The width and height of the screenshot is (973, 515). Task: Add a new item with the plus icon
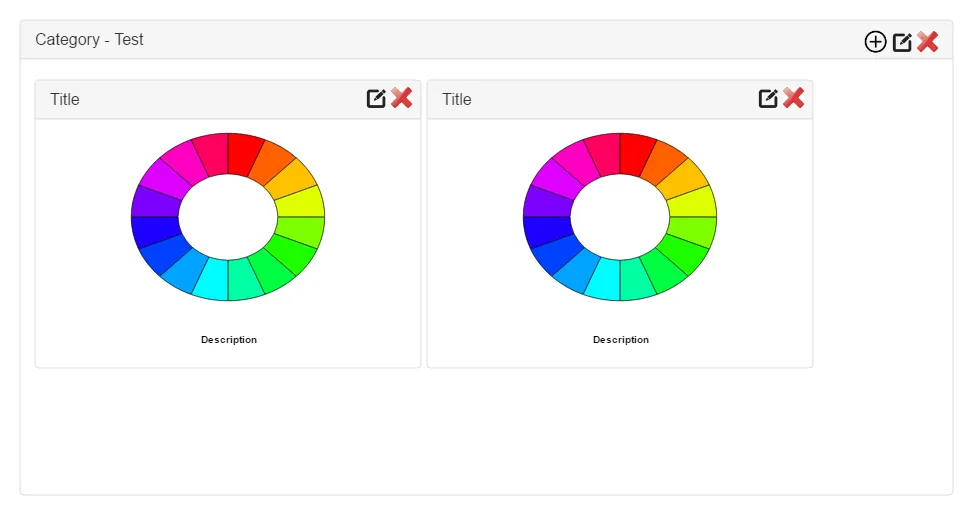[875, 42]
